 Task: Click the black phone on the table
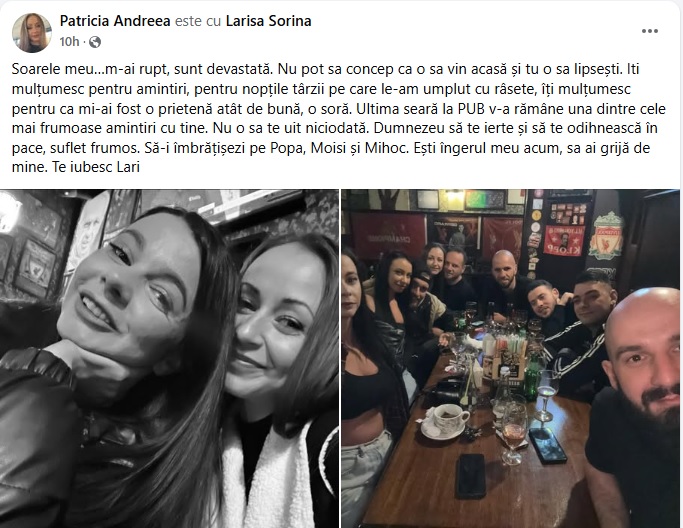(x=470, y=476)
